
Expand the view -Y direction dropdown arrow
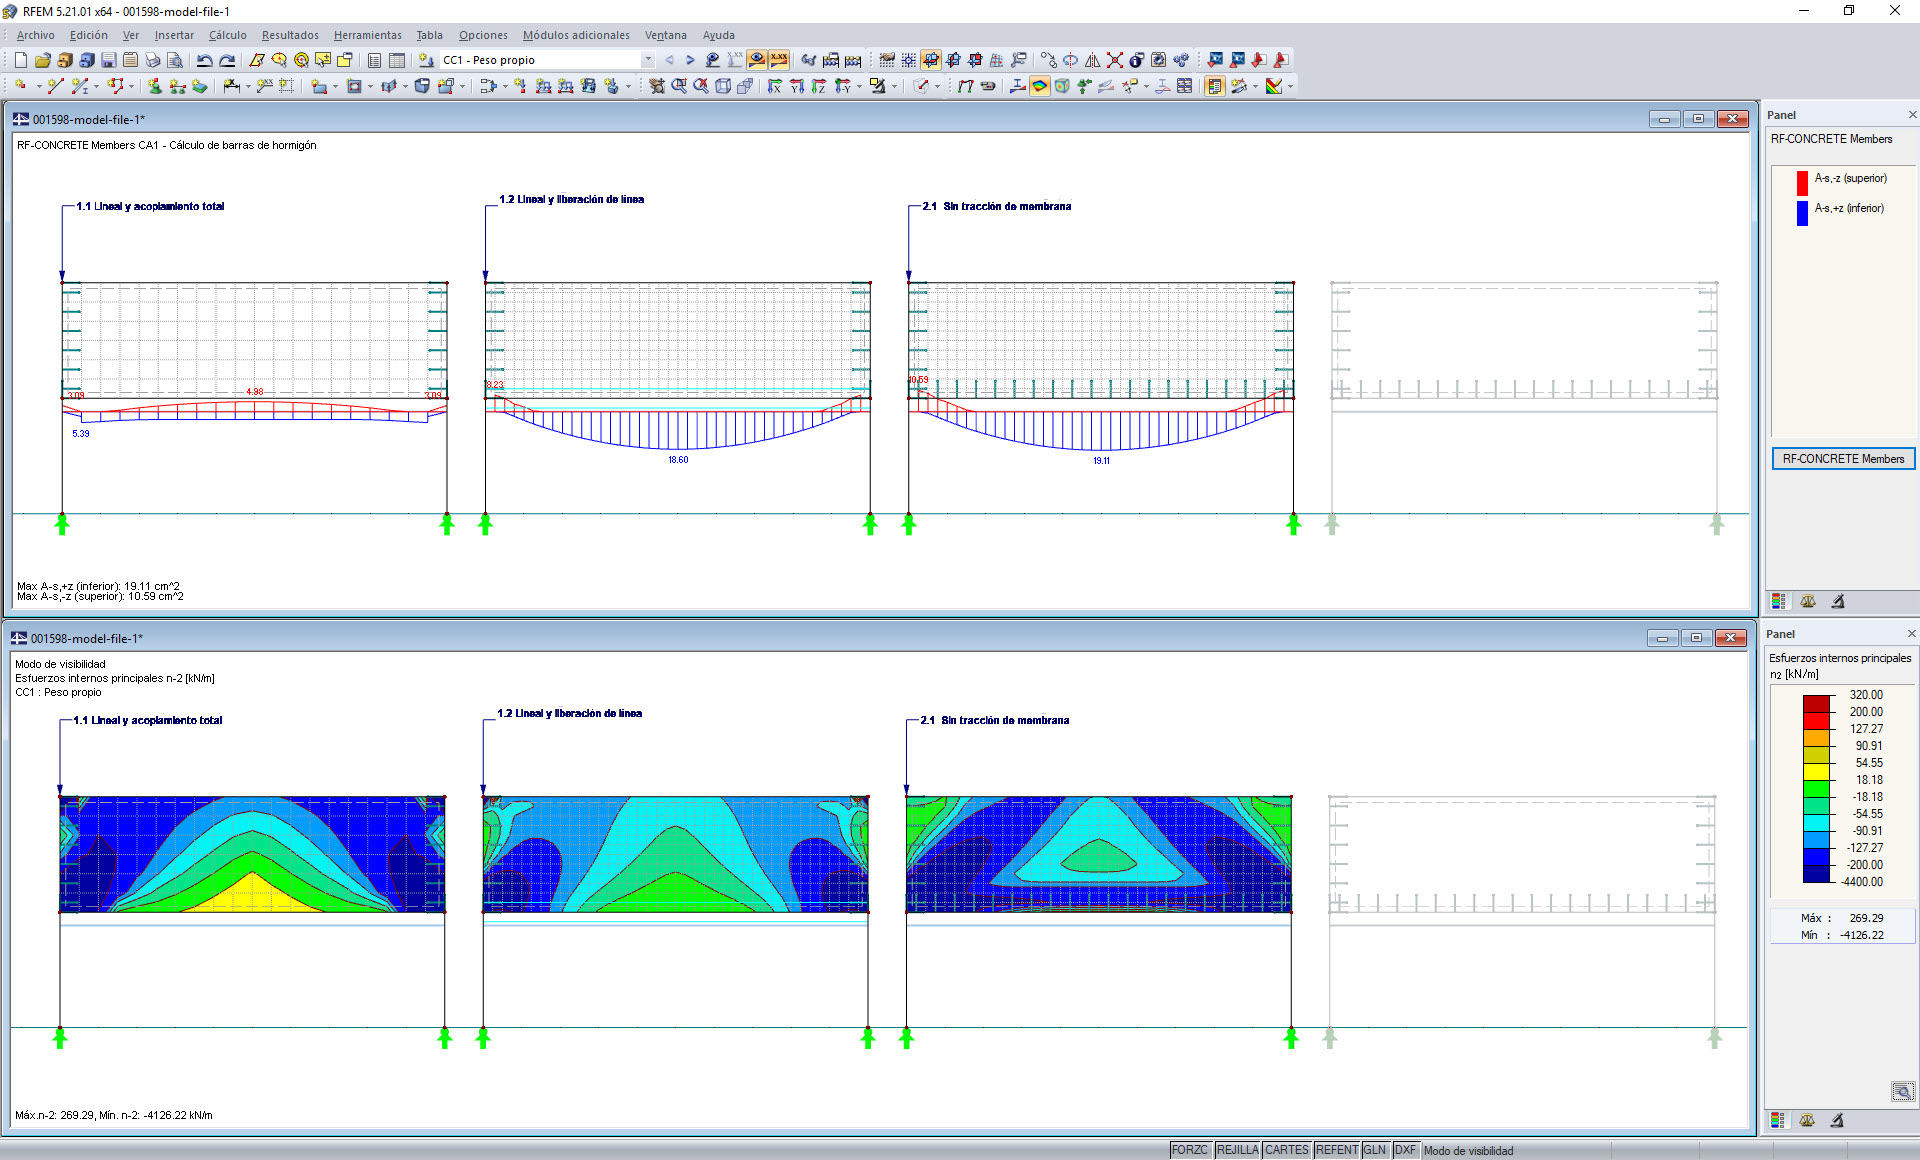click(x=859, y=86)
